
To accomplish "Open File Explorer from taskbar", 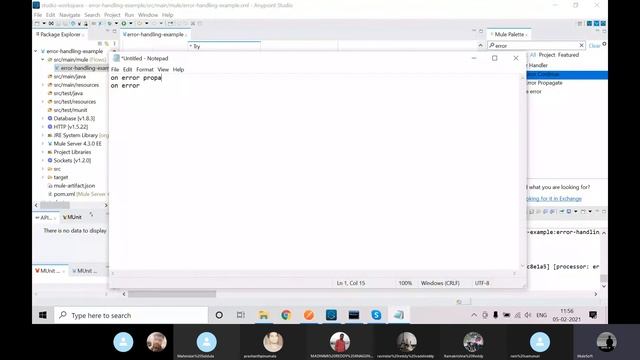I will pyautogui.click(x=264, y=315).
